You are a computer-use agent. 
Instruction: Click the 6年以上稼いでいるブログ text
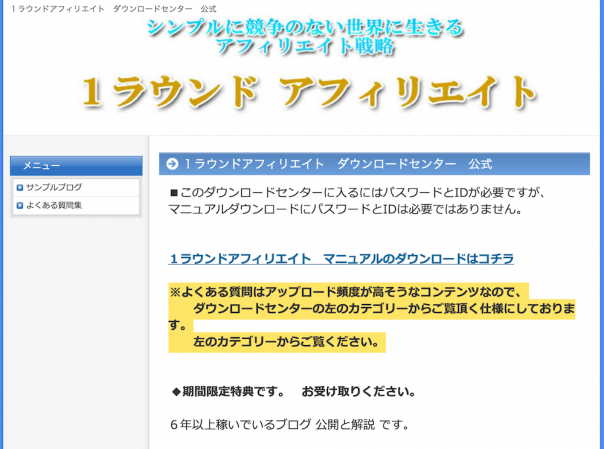coord(289,425)
